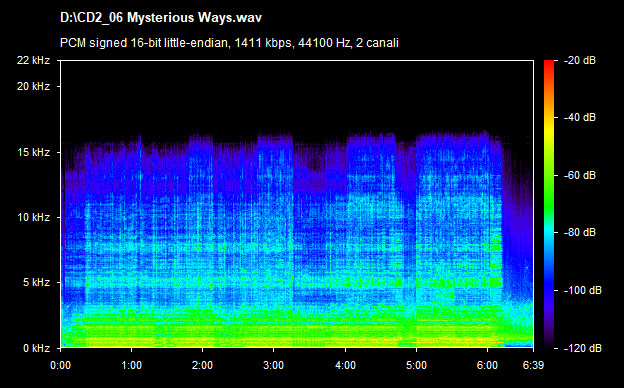This screenshot has width=624, height=388.
Task: Click the 20 kHz frequency axis label
Action: pyautogui.click(x=33, y=86)
